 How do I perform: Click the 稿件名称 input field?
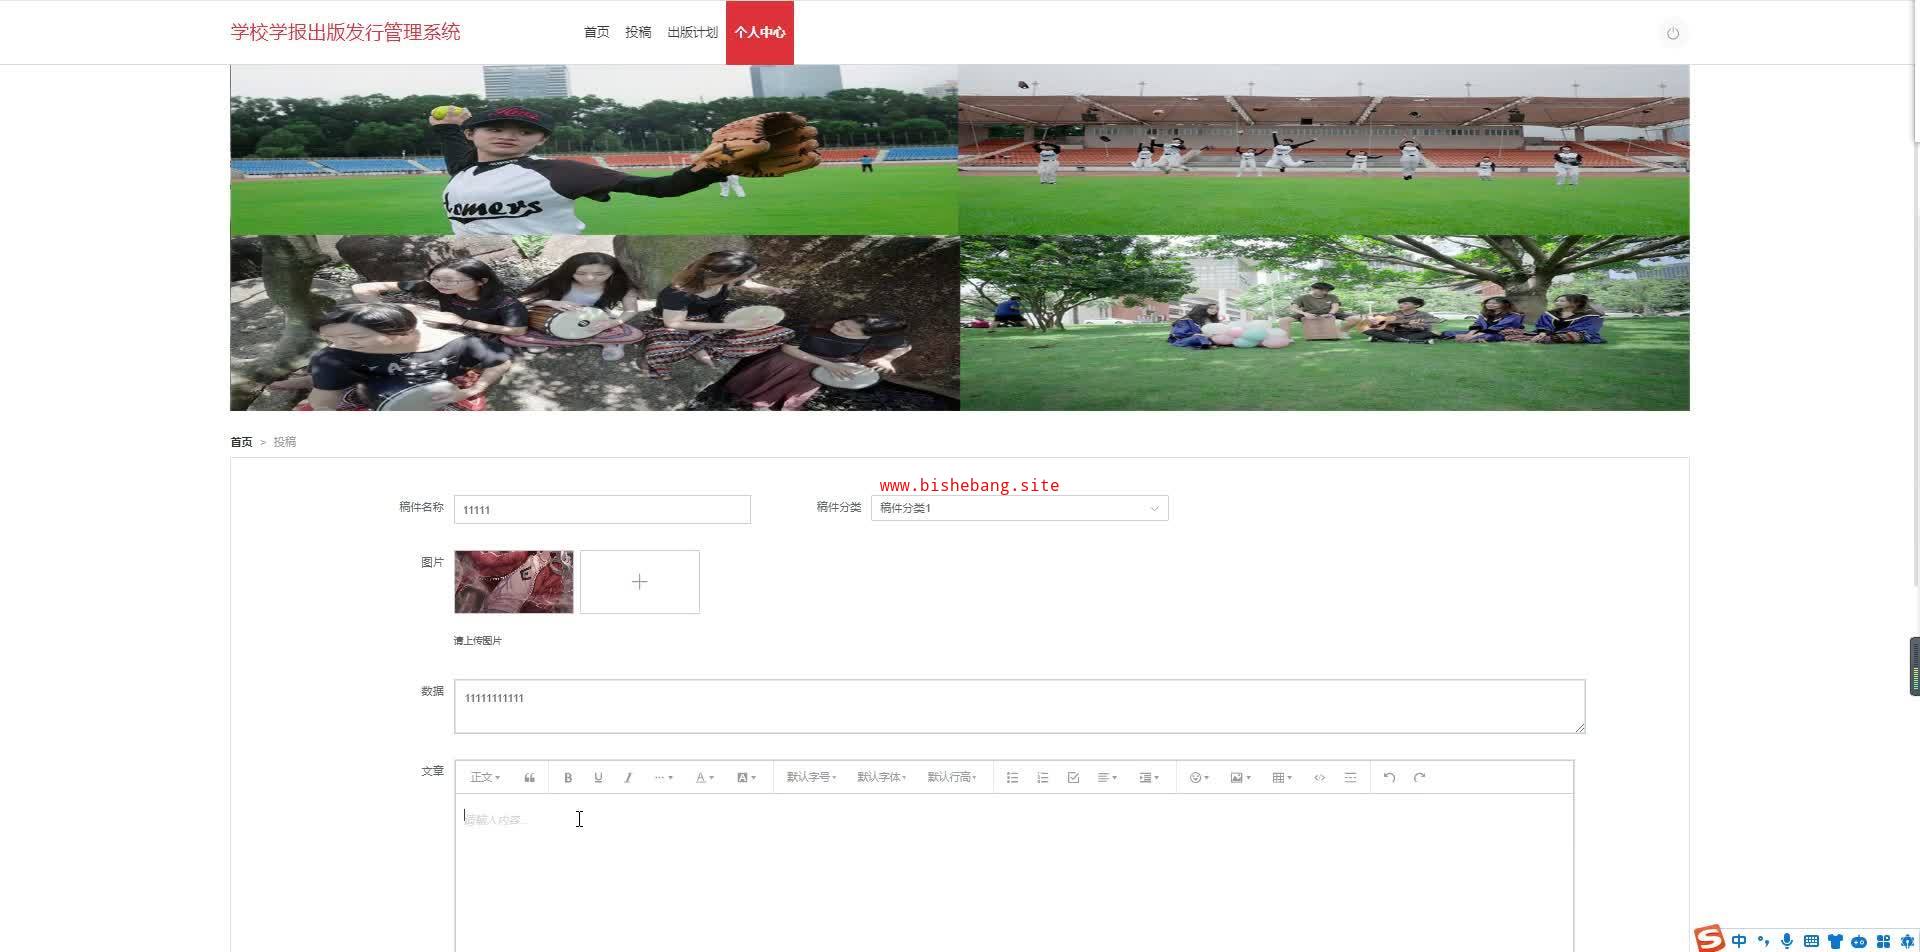602,509
